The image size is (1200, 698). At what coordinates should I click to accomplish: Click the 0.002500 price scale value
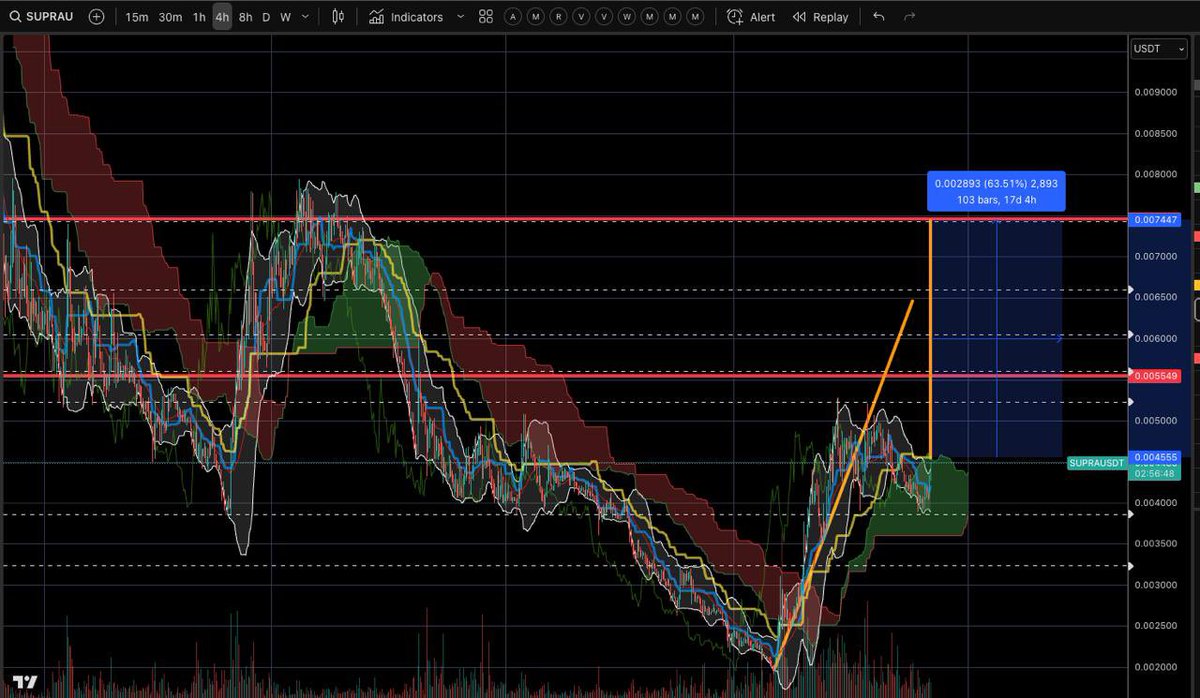(x=1155, y=625)
